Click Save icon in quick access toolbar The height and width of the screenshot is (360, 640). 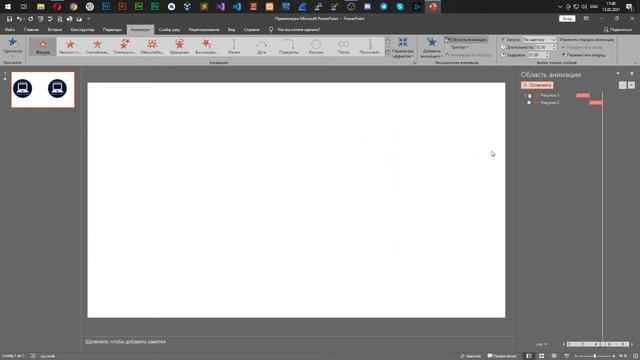click(x=9, y=19)
